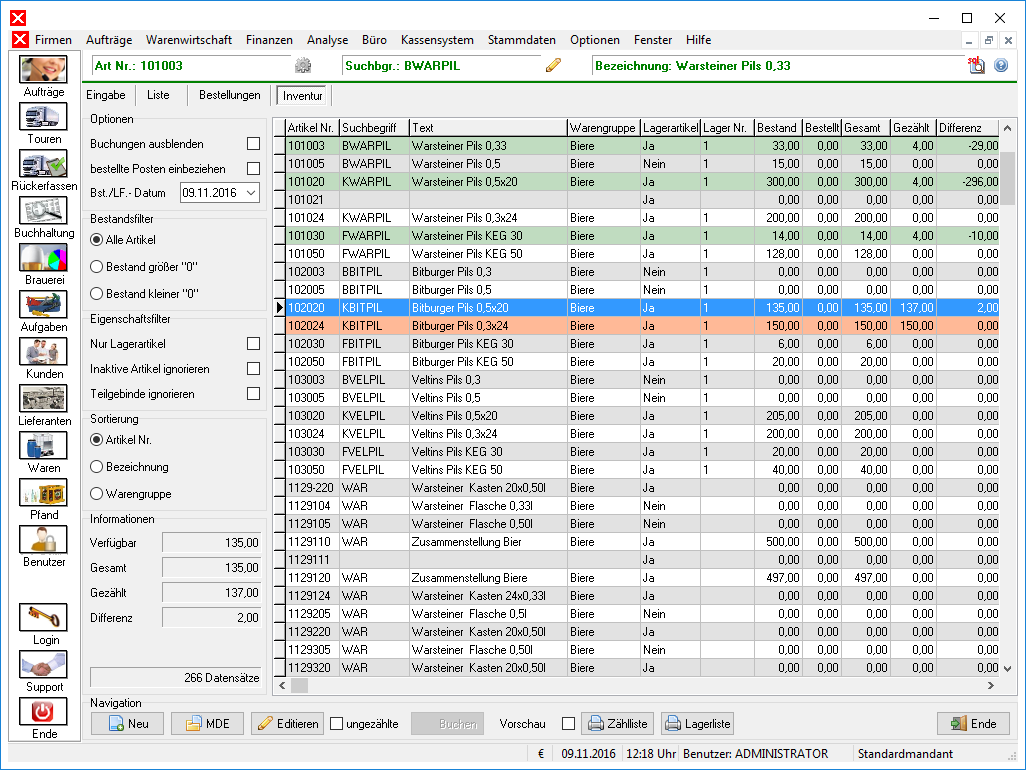Sort by Warengruppe radio button
Viewport: 1026px width, 770px height.
pos(97,494)
